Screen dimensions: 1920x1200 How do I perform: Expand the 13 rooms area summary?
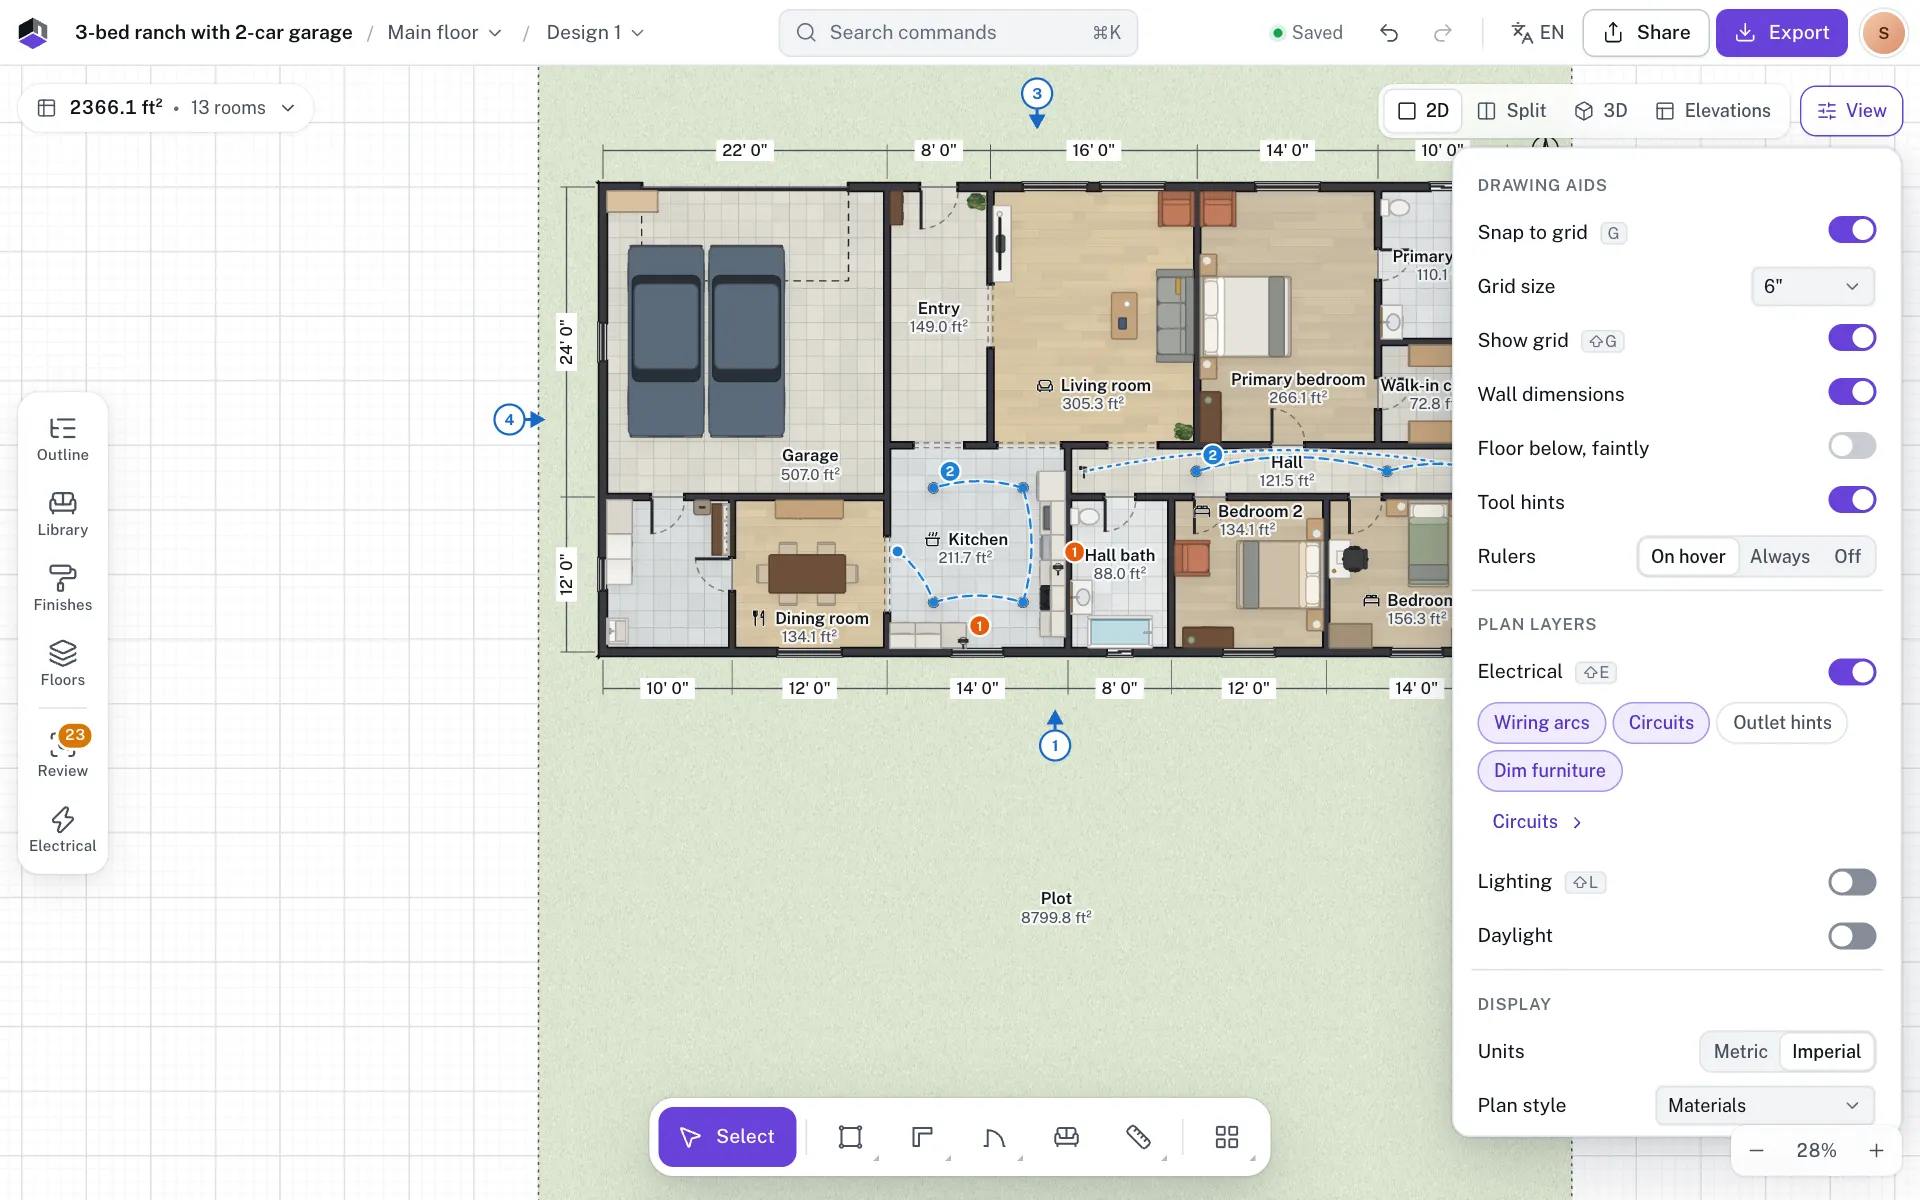[x=166, y=108]
